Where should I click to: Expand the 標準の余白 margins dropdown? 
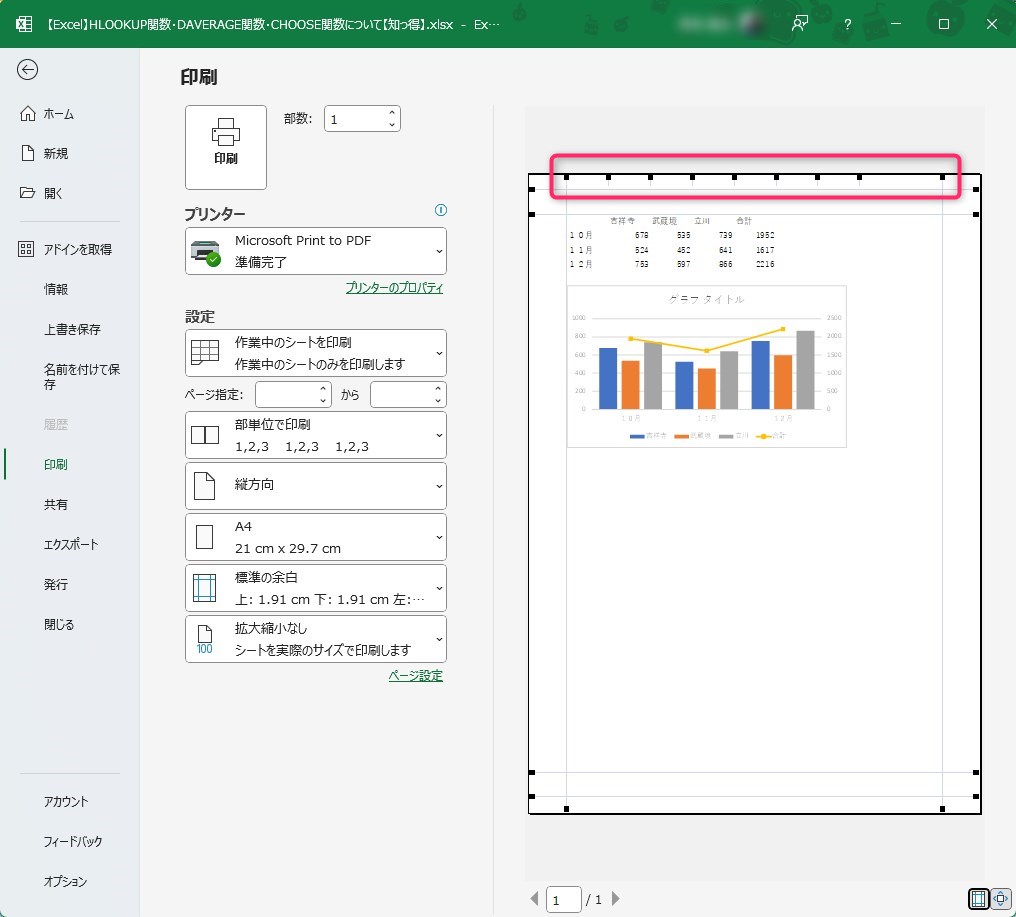[x=316, y=588]
